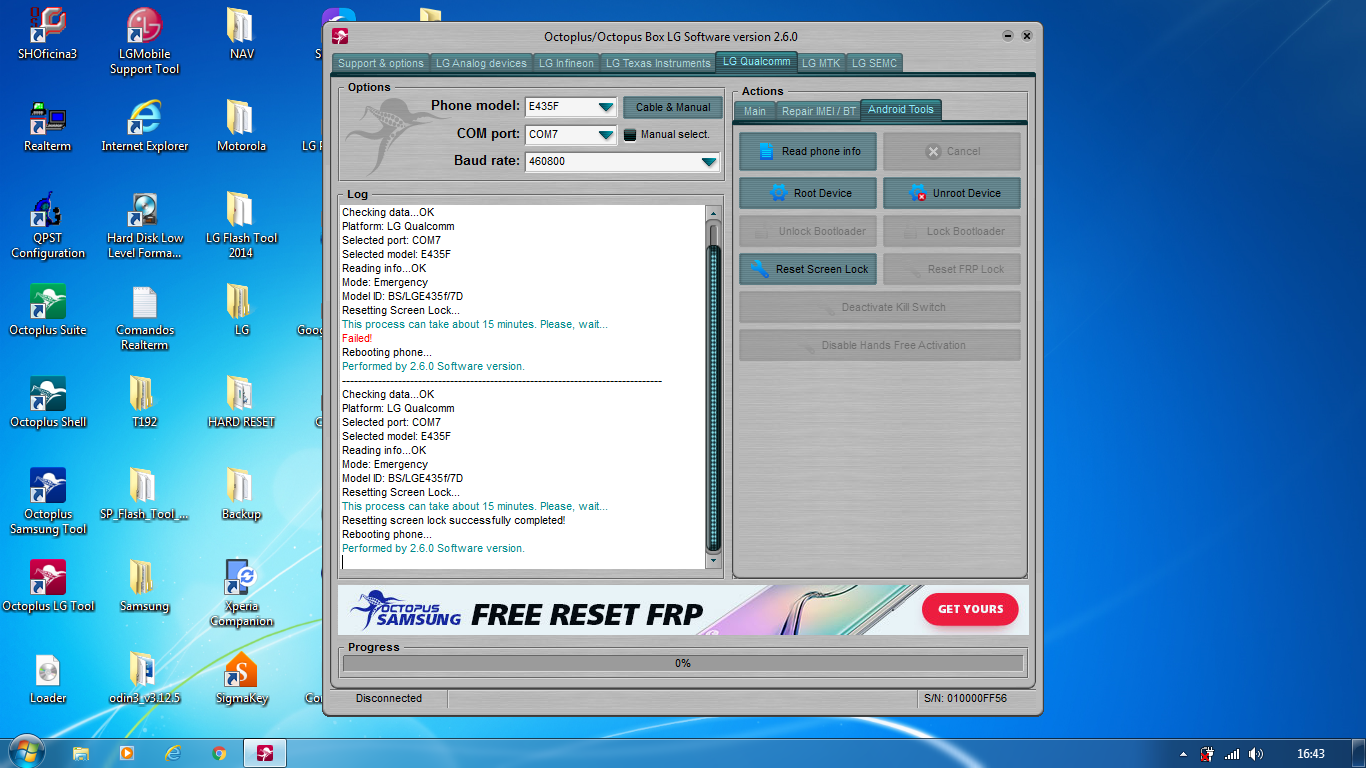This screenshot has height=768, width=1366.
Task: Click the red Failed! log line
Action: [357, 338]
